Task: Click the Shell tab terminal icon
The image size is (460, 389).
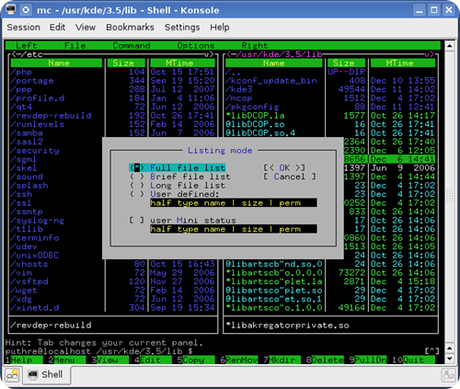Action: 33,375
